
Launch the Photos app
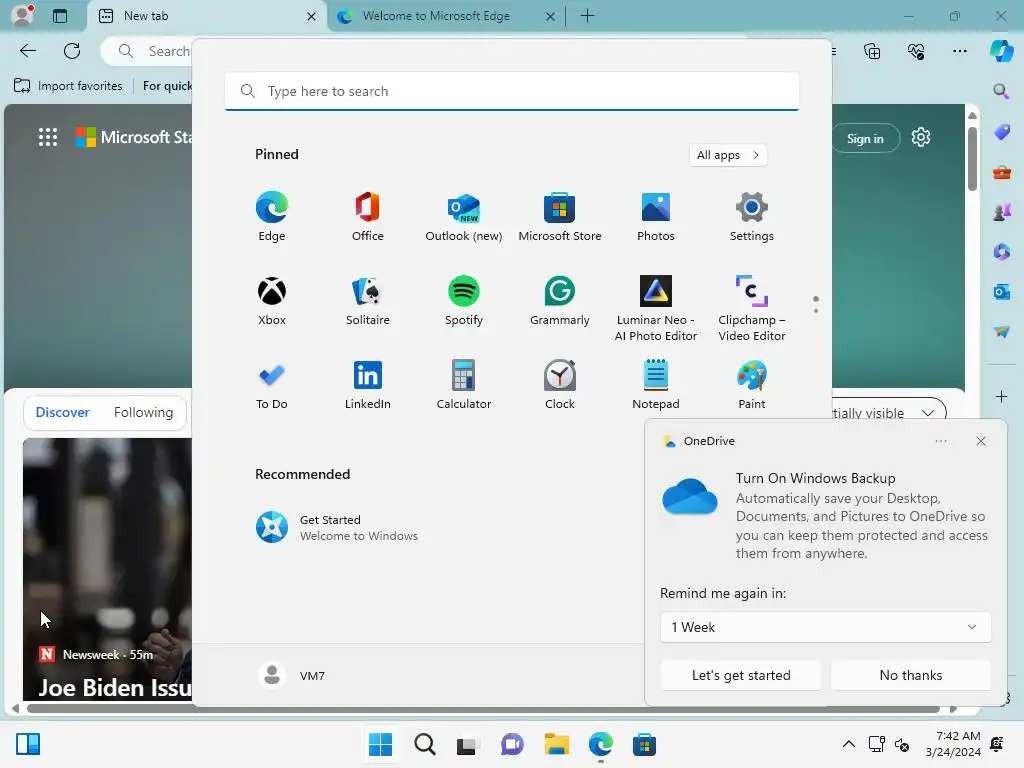coord(656,216)
